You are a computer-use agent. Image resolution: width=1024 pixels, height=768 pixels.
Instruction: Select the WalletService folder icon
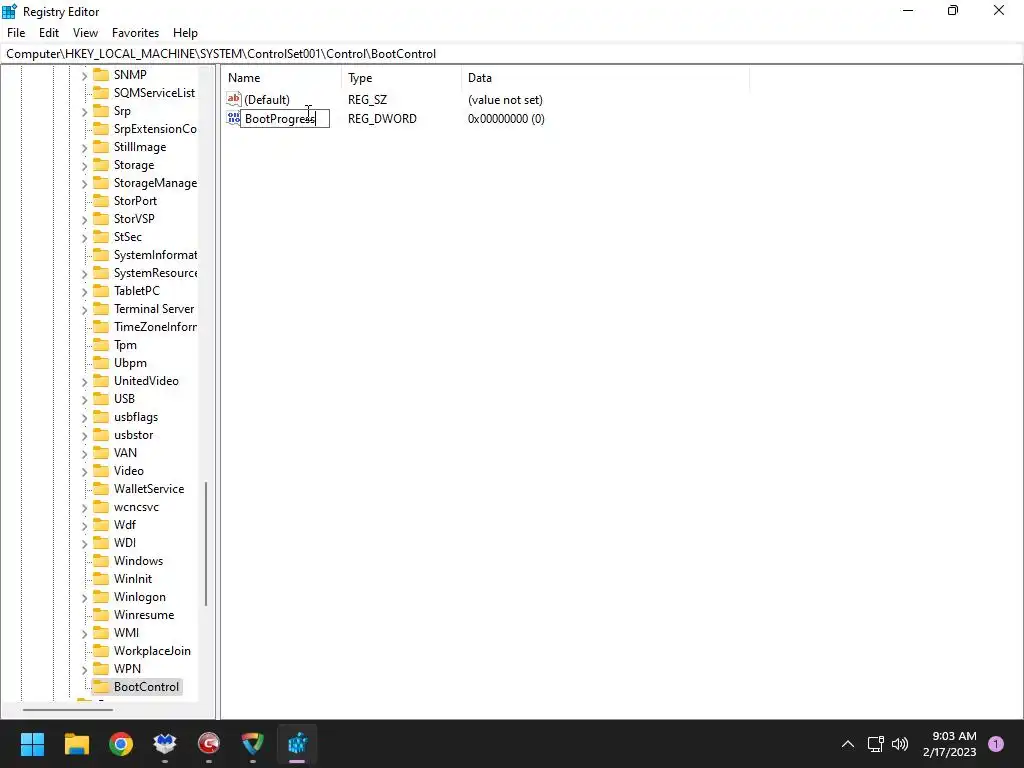(x=101, y=488)
